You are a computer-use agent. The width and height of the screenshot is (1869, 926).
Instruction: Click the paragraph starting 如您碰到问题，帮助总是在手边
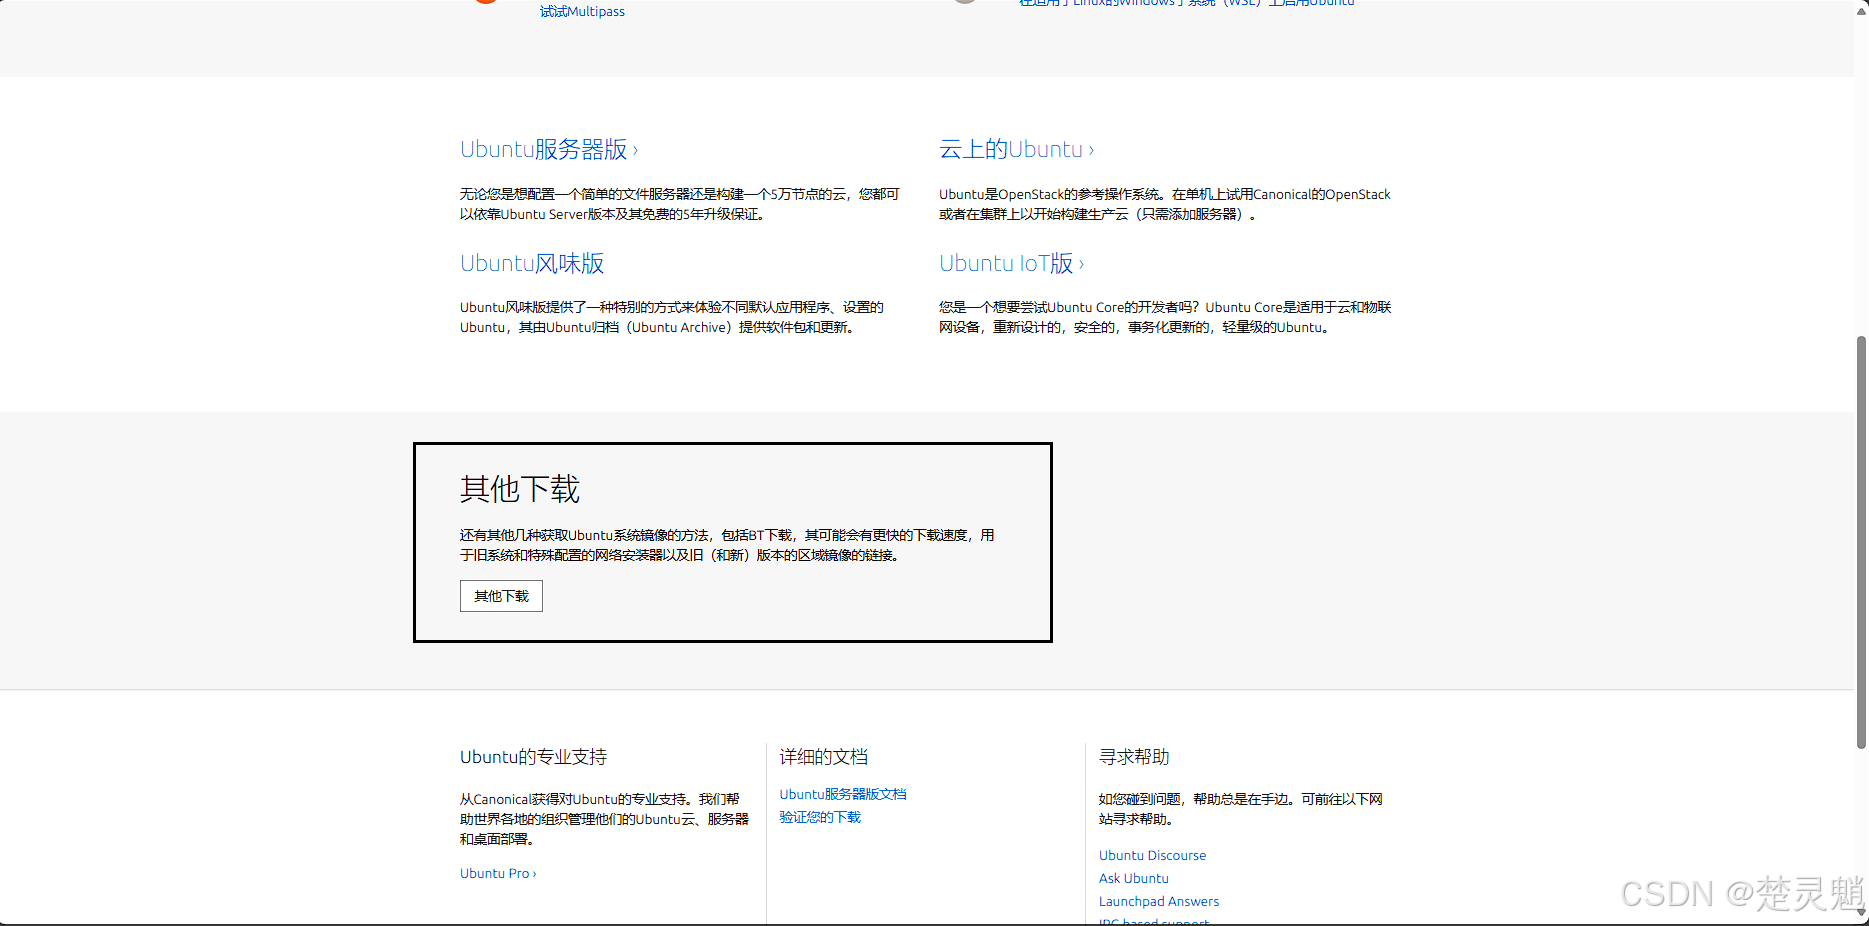1240,809
